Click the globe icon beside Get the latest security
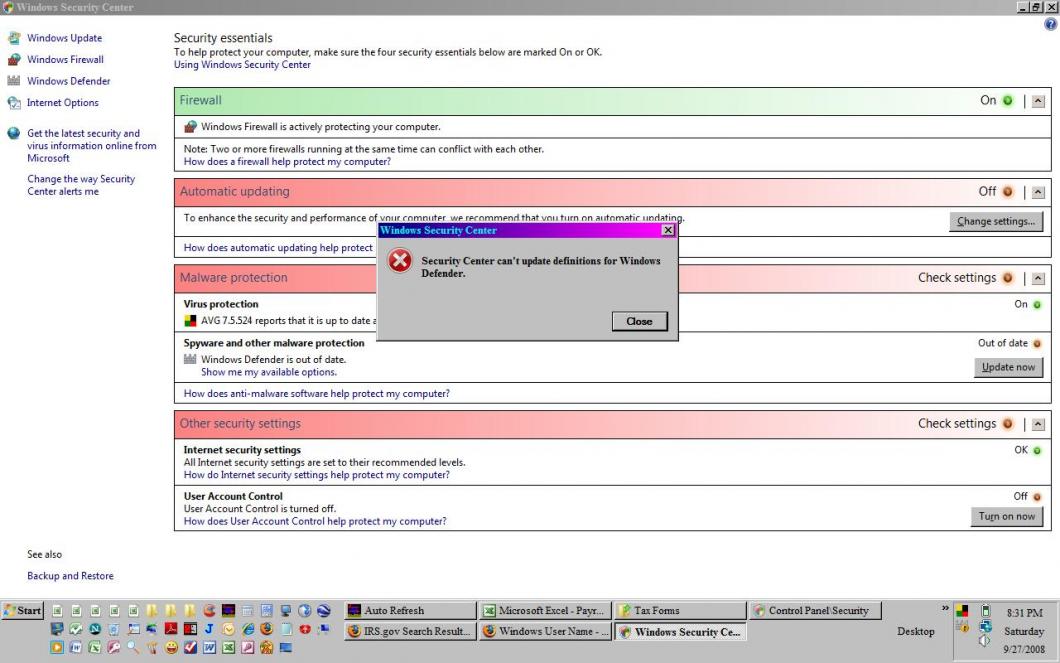Viewport: 1060px width, 663px height. pos(14,133)
